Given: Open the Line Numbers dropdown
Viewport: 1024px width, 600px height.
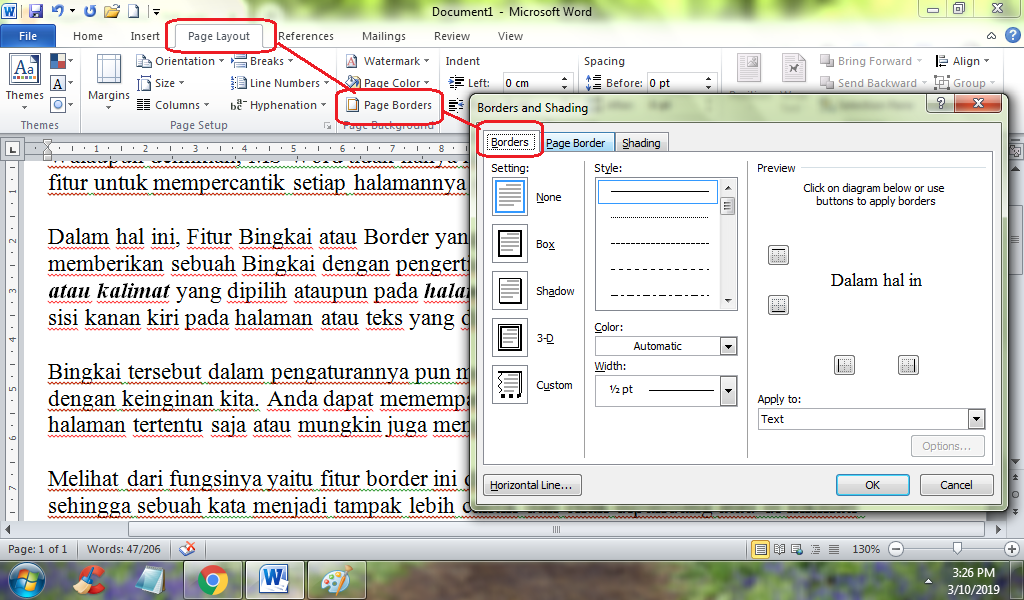Looking at the screenshot, I should click(x=280, y=84).
